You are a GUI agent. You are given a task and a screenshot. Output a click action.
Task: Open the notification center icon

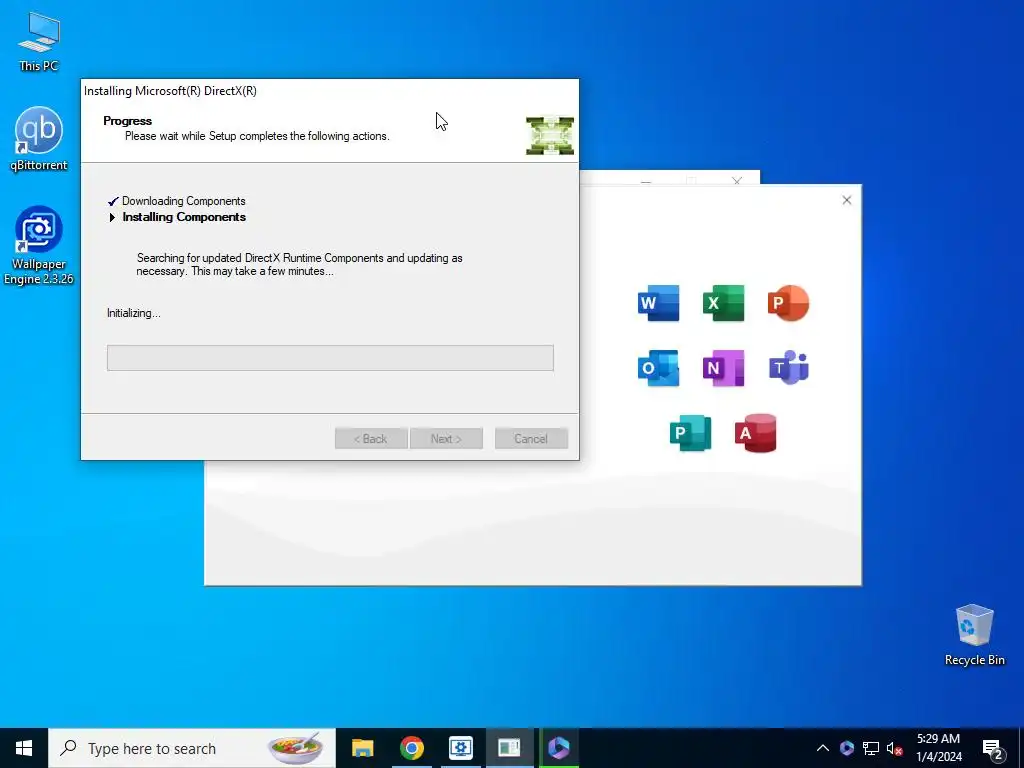point(993,749)
